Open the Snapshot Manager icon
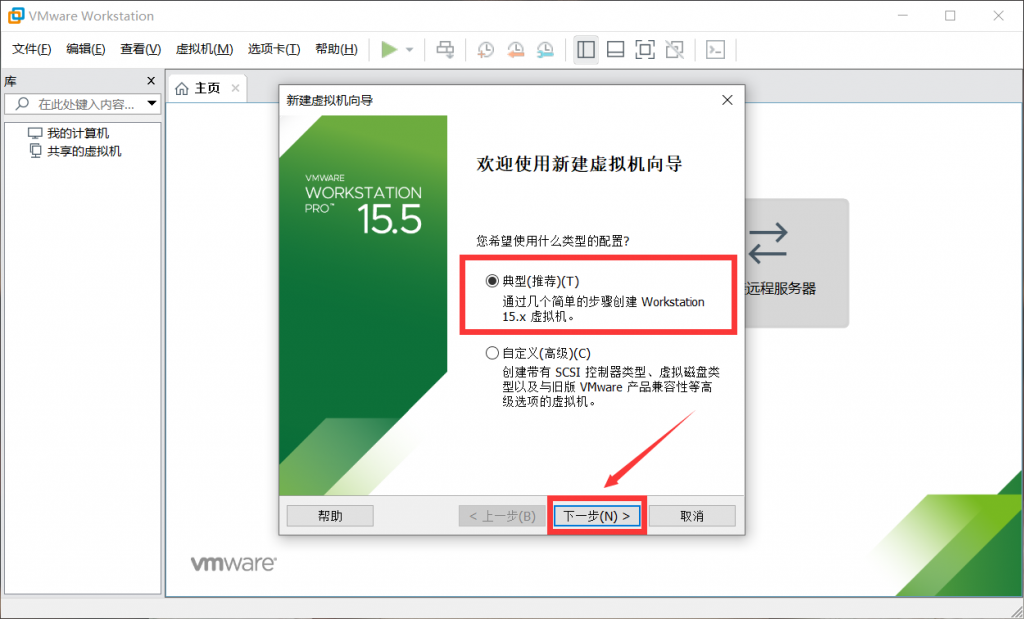The image size is (1024, 619). coord(545,50)
